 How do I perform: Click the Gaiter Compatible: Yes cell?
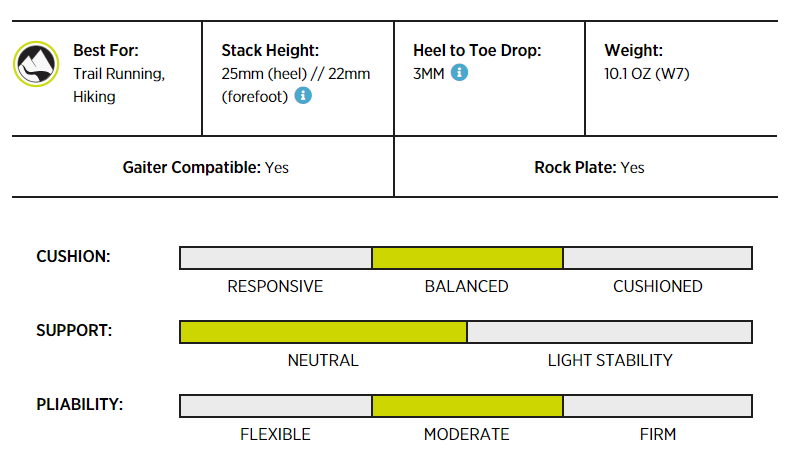[206, 167]
